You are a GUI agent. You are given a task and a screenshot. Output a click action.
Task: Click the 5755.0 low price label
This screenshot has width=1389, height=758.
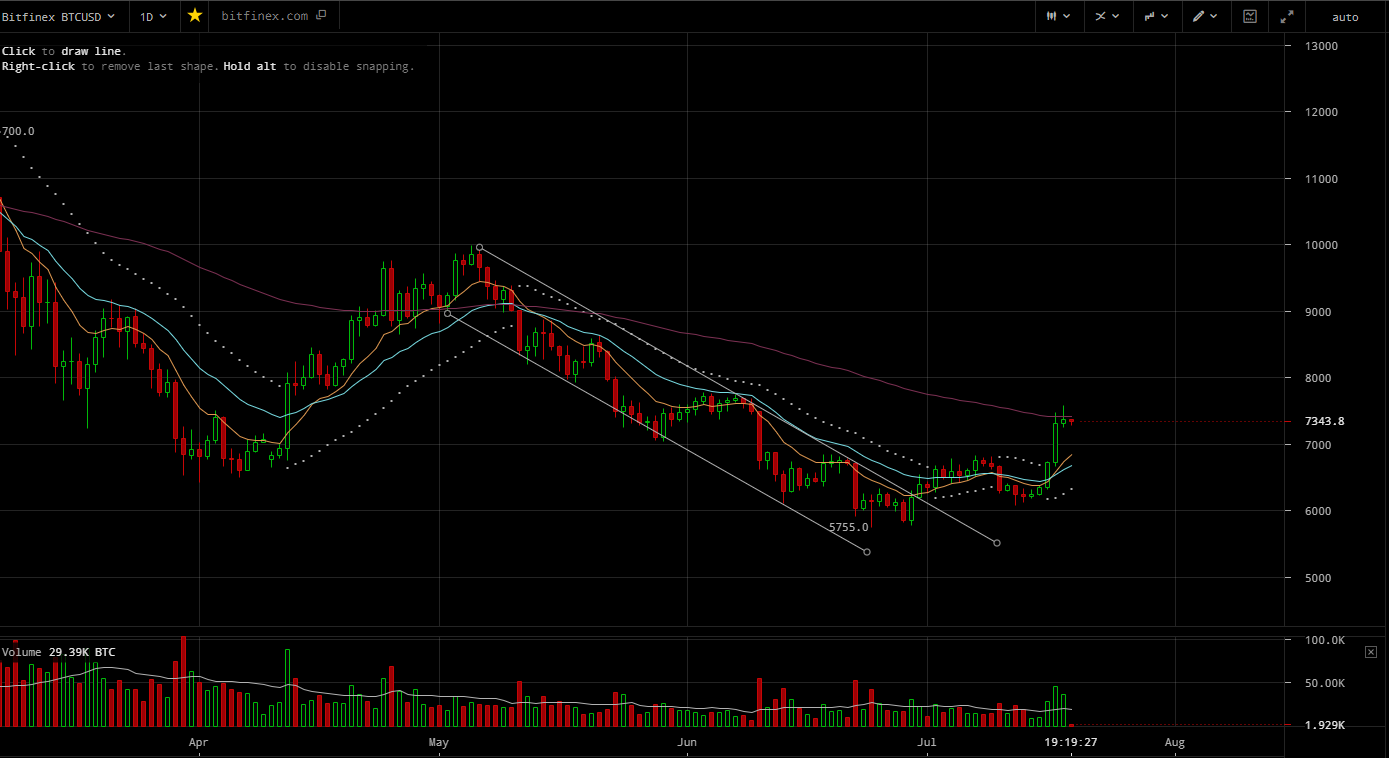(x=849, y=527)
